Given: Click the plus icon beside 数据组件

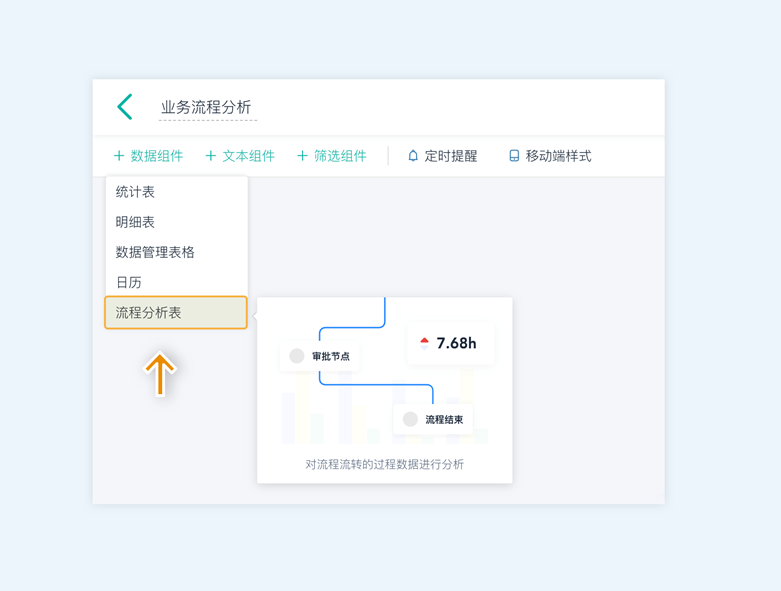Looking at the screenshot, I should coord(119,156).
